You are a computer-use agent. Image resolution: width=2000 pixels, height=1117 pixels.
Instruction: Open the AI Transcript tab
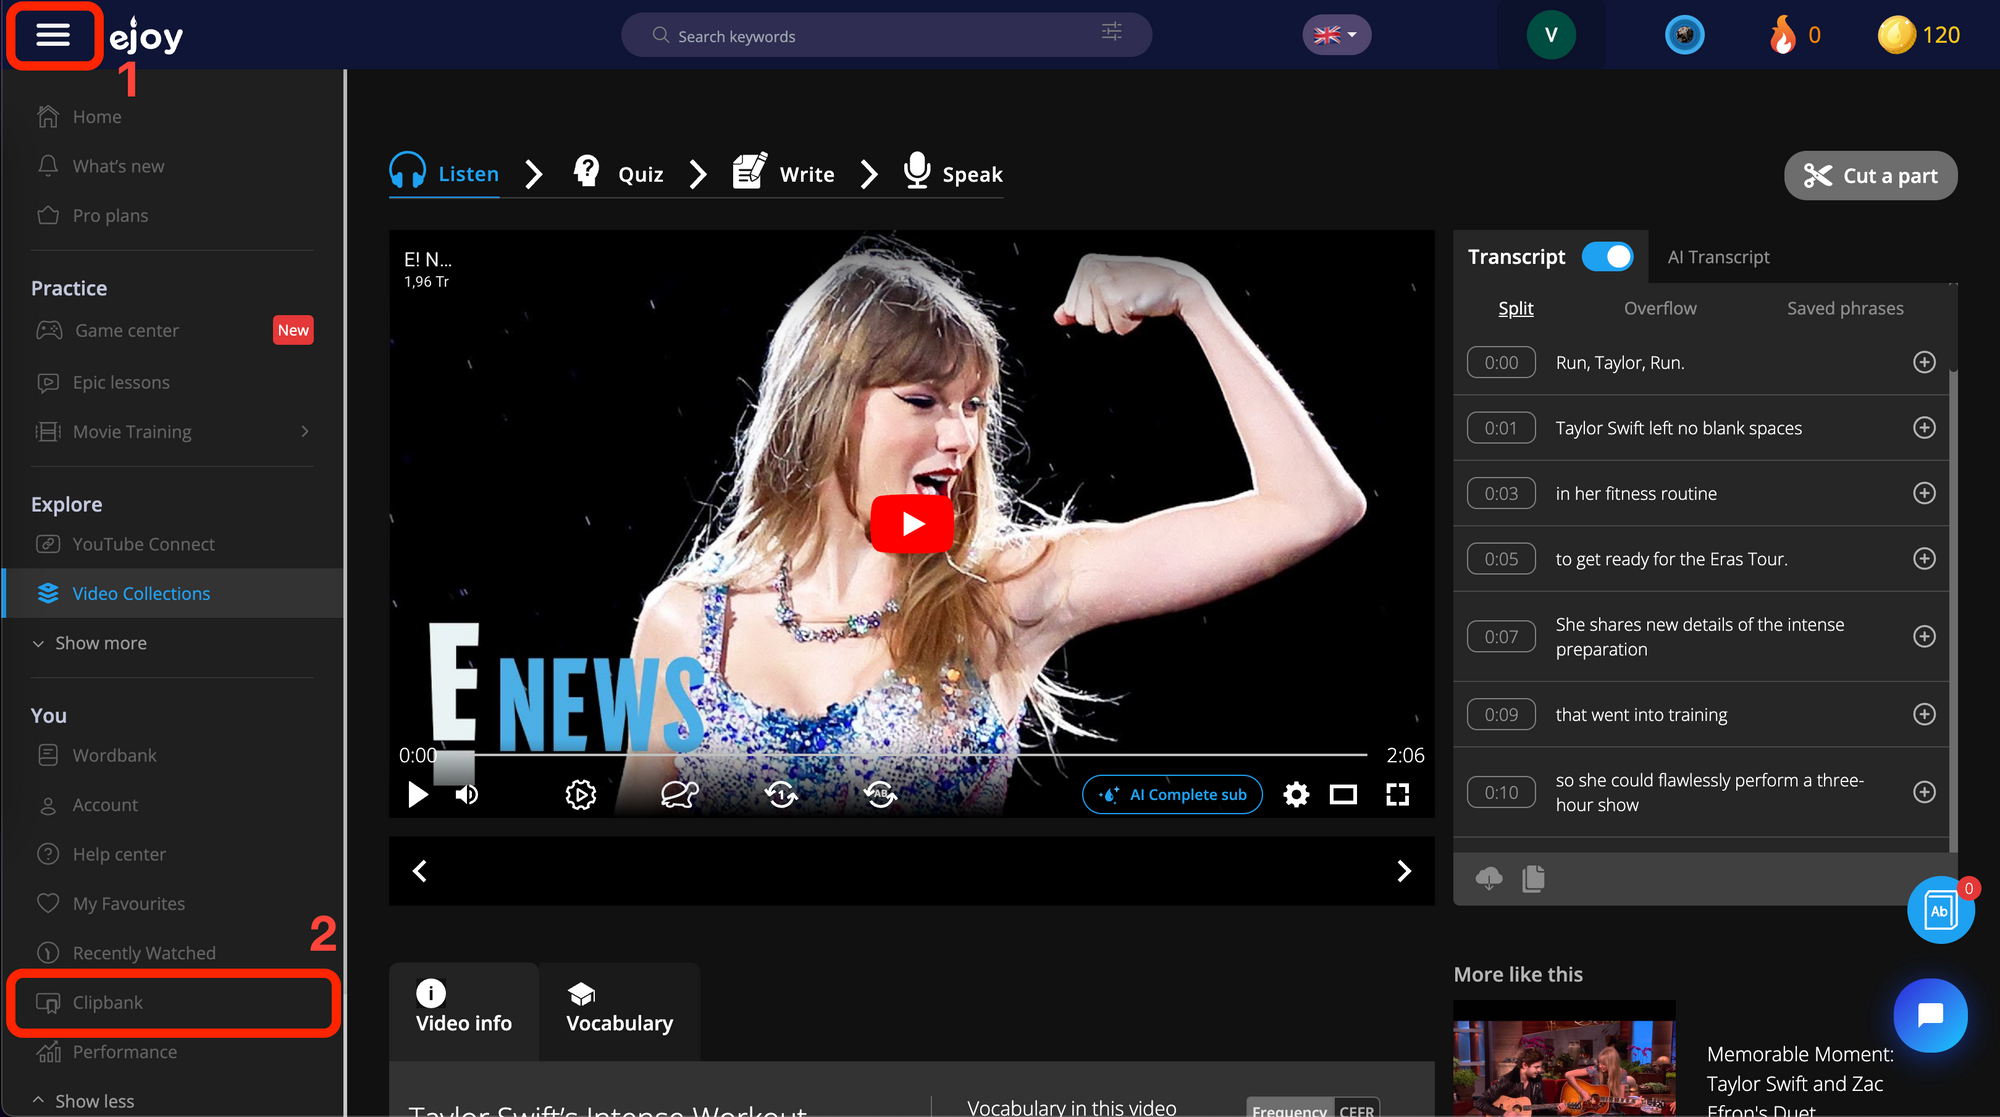pyautogui.click(x=1718, y=257)
